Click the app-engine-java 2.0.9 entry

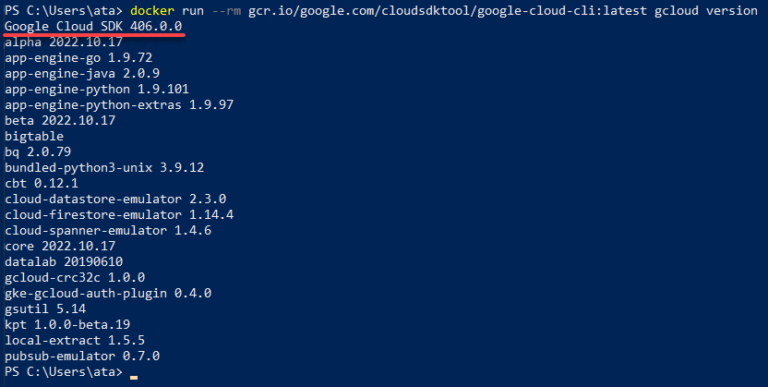point(82,73)
